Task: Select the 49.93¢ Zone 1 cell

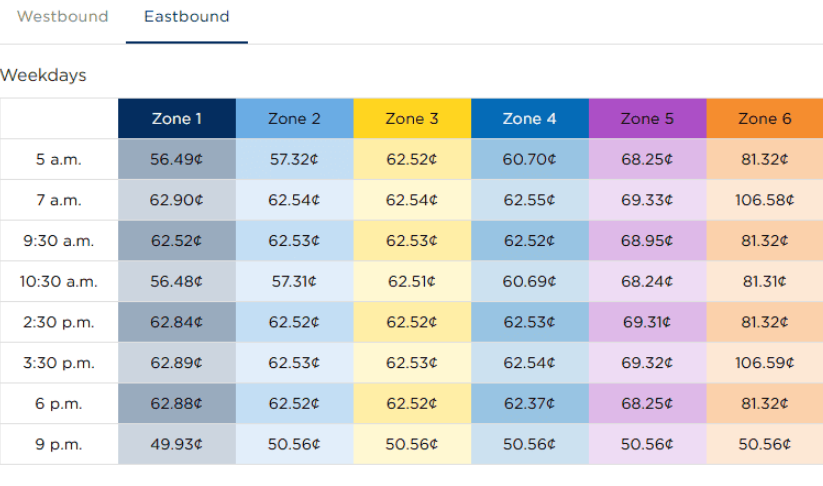Action: [x=177, y=445]
